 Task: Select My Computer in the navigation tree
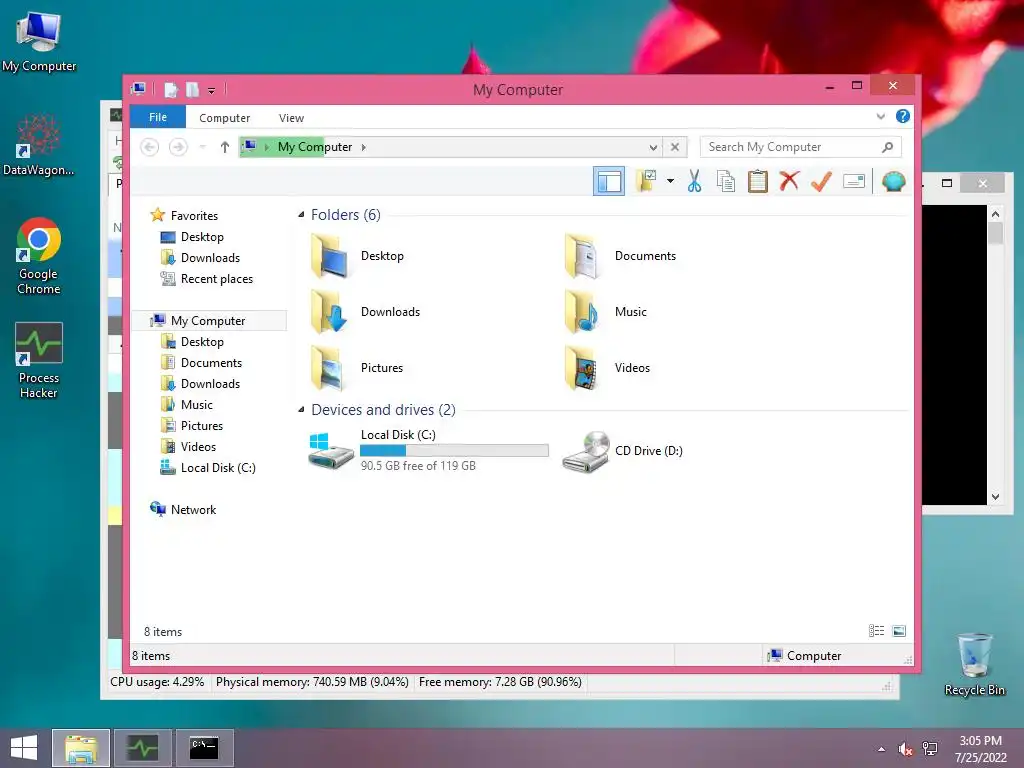point(208,321)
